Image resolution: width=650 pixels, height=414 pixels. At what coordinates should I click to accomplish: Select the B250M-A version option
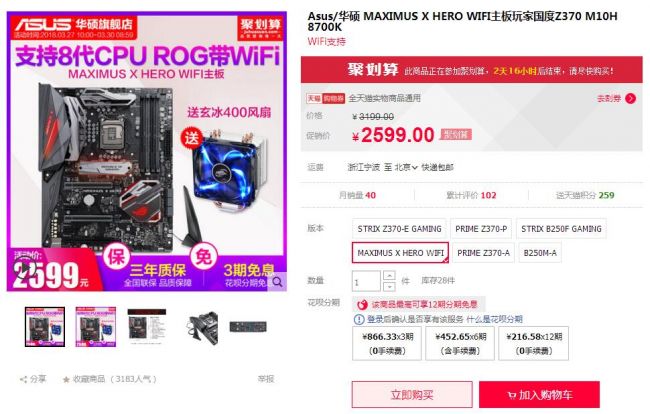(x=540, y=253)
